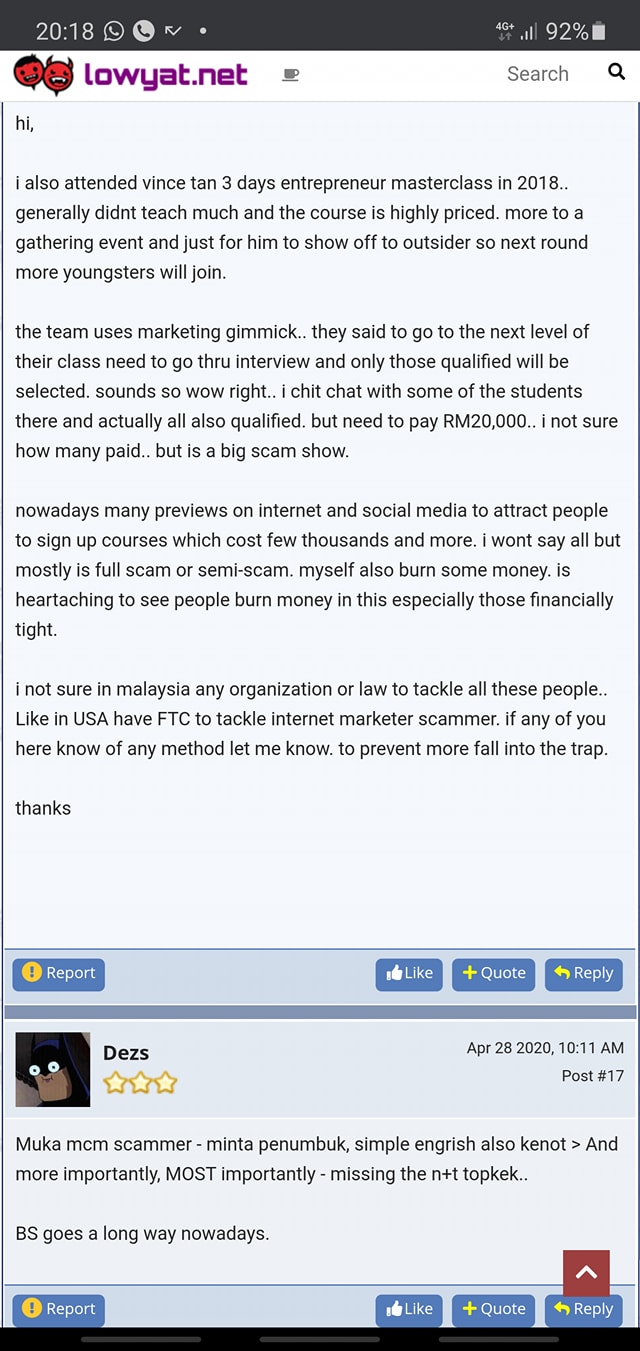The height and width of the screenshot is (1351, 640).
Task: Click Dezs's three-star rating
Action: pyautogui.click(x=140, y=1082)
